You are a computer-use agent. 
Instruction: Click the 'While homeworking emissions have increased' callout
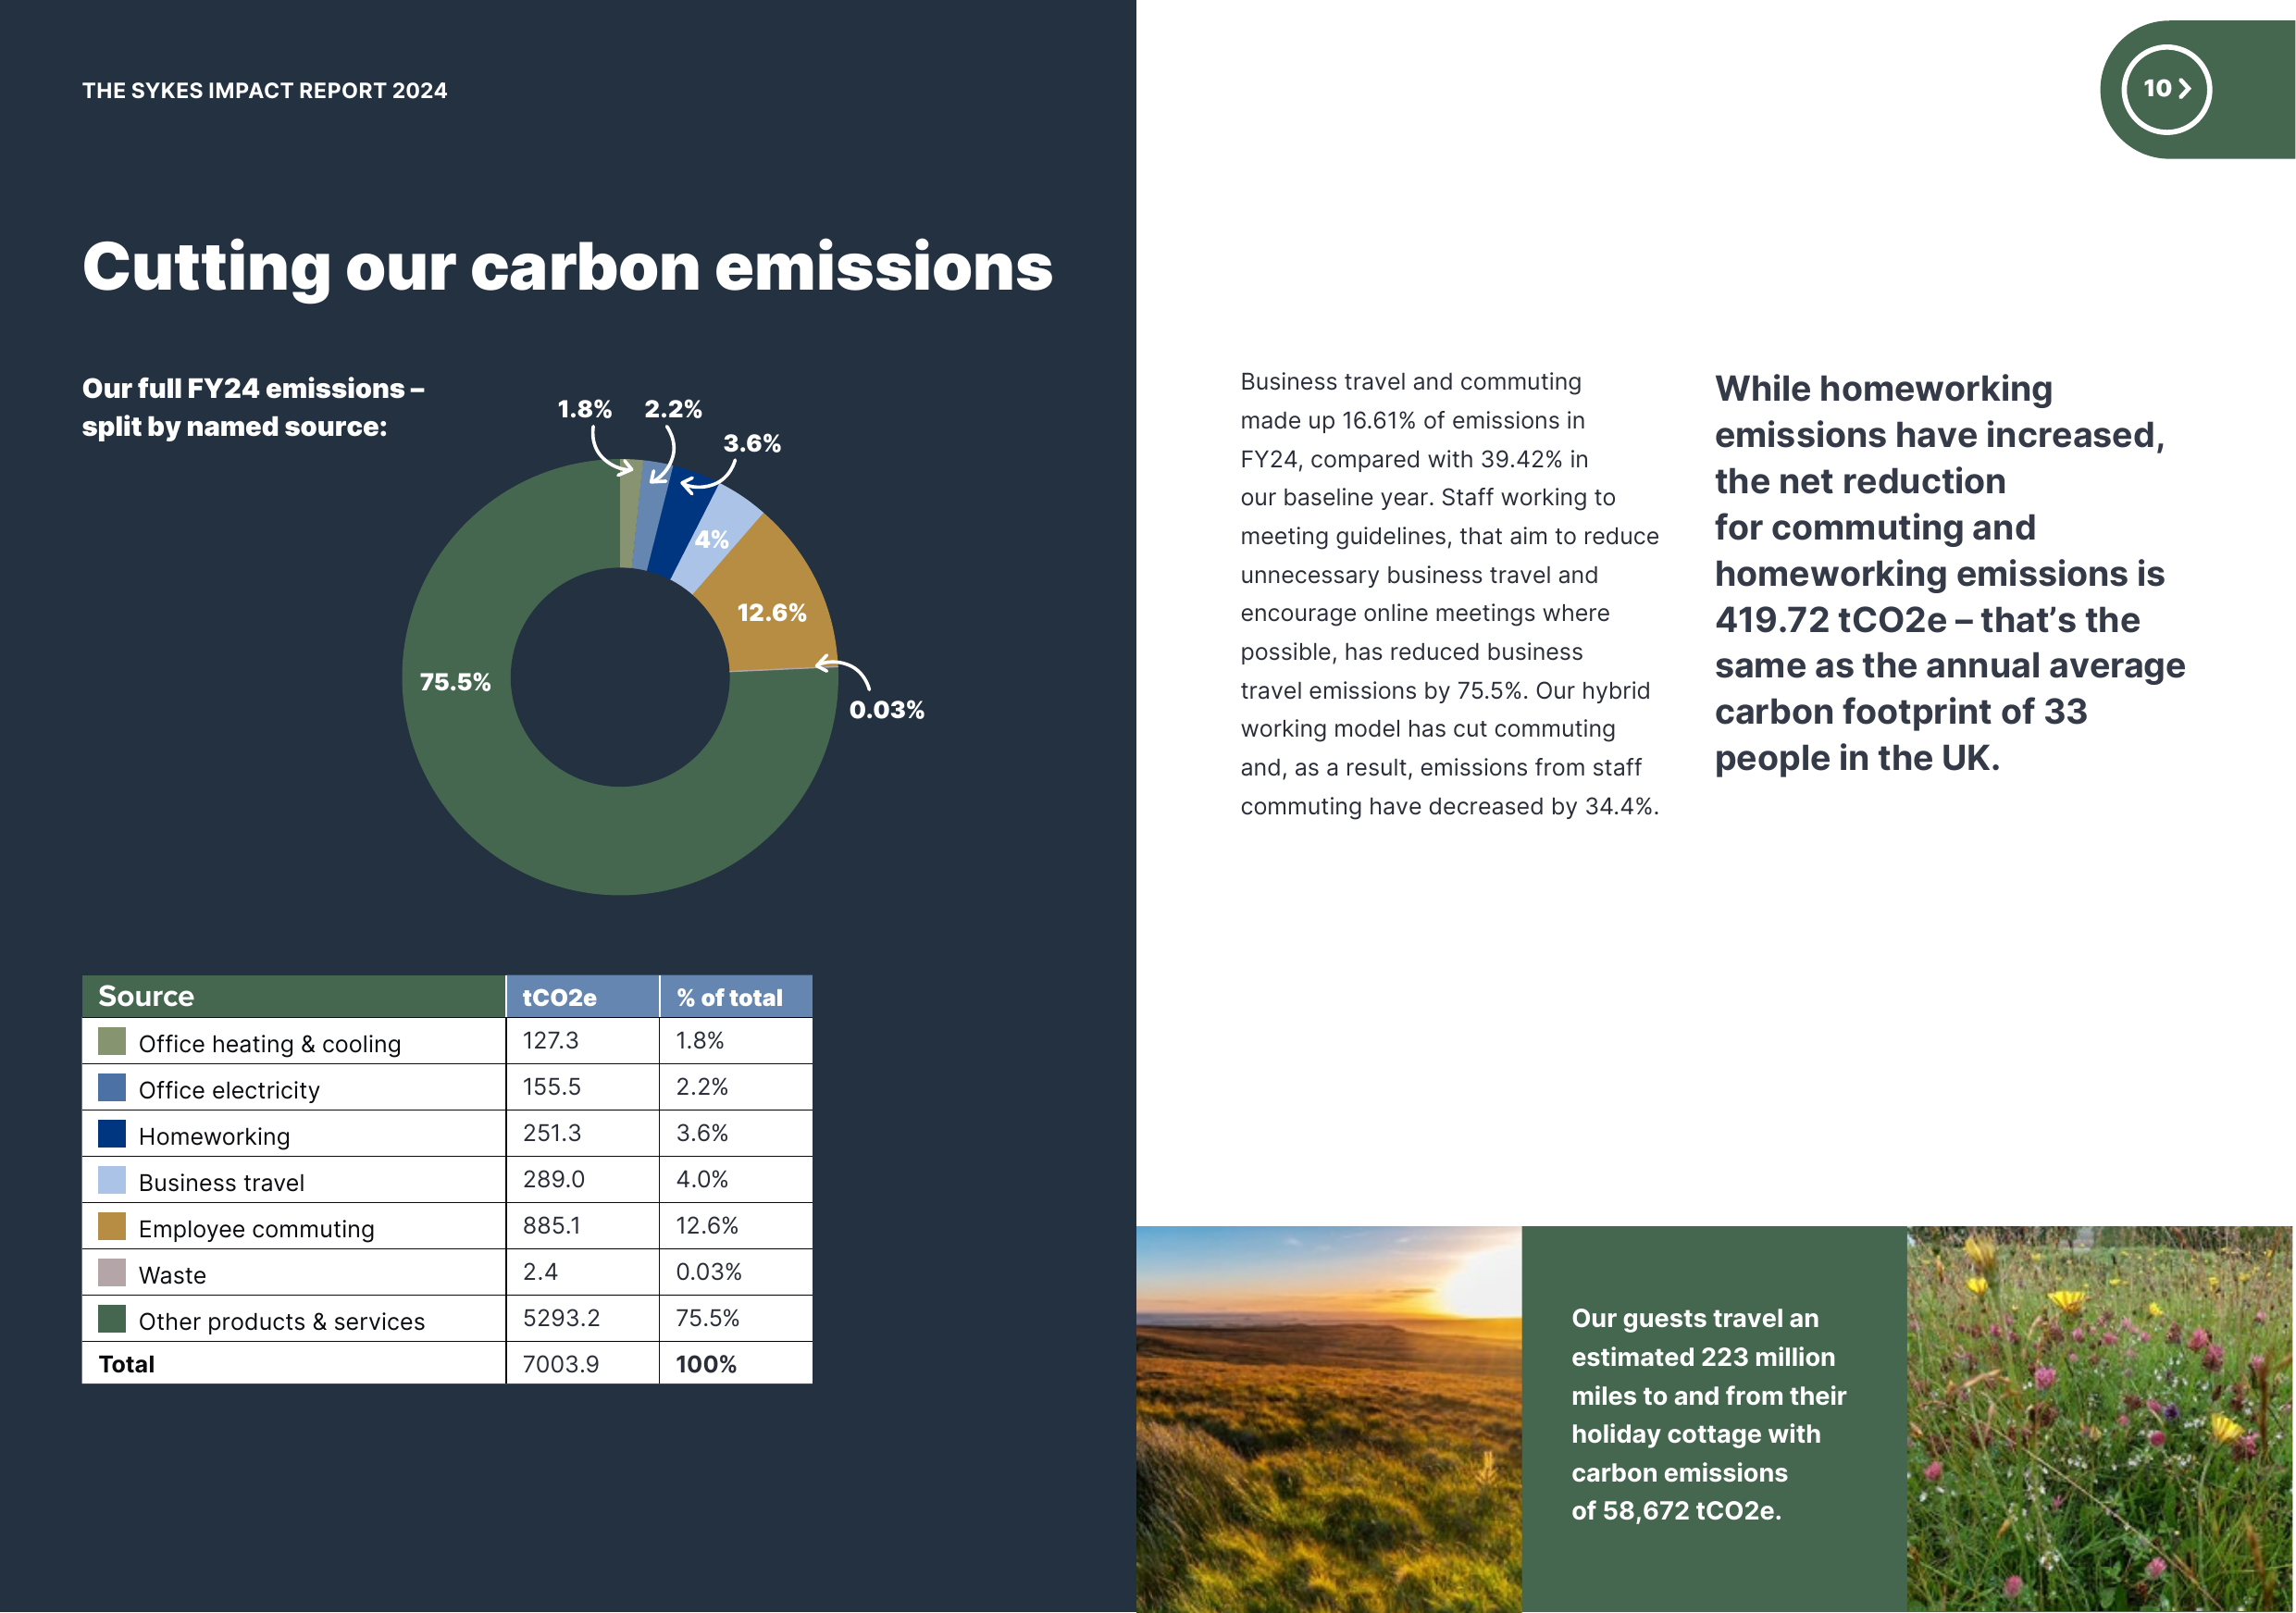point(1950,573)
